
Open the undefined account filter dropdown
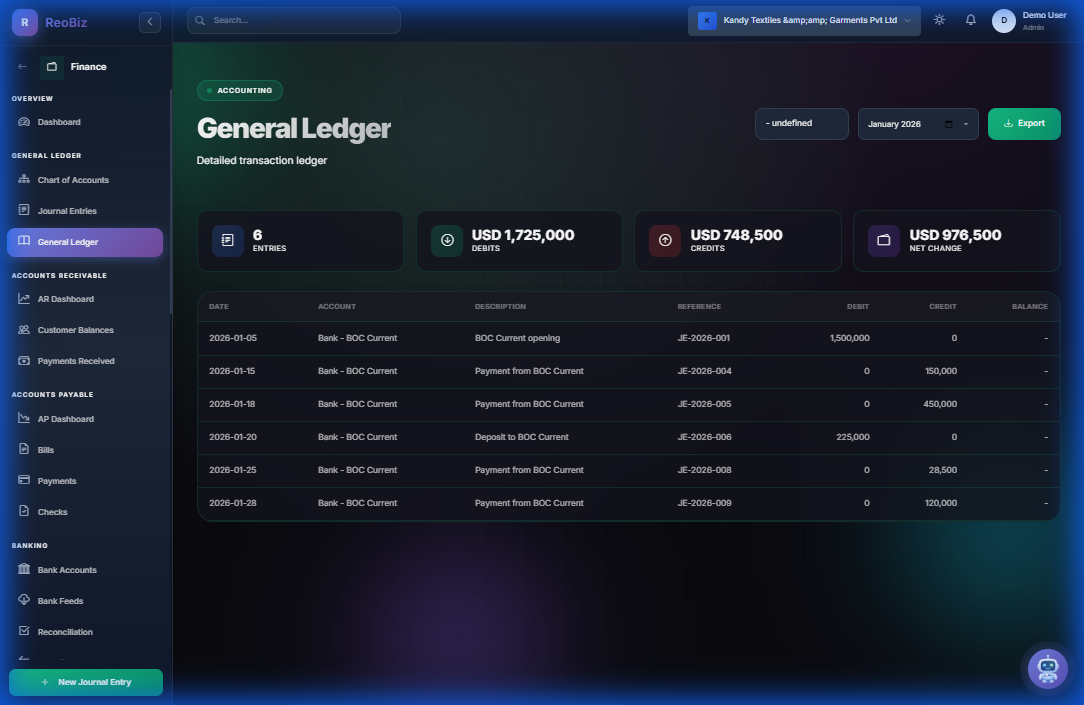[x=801, y=123]
